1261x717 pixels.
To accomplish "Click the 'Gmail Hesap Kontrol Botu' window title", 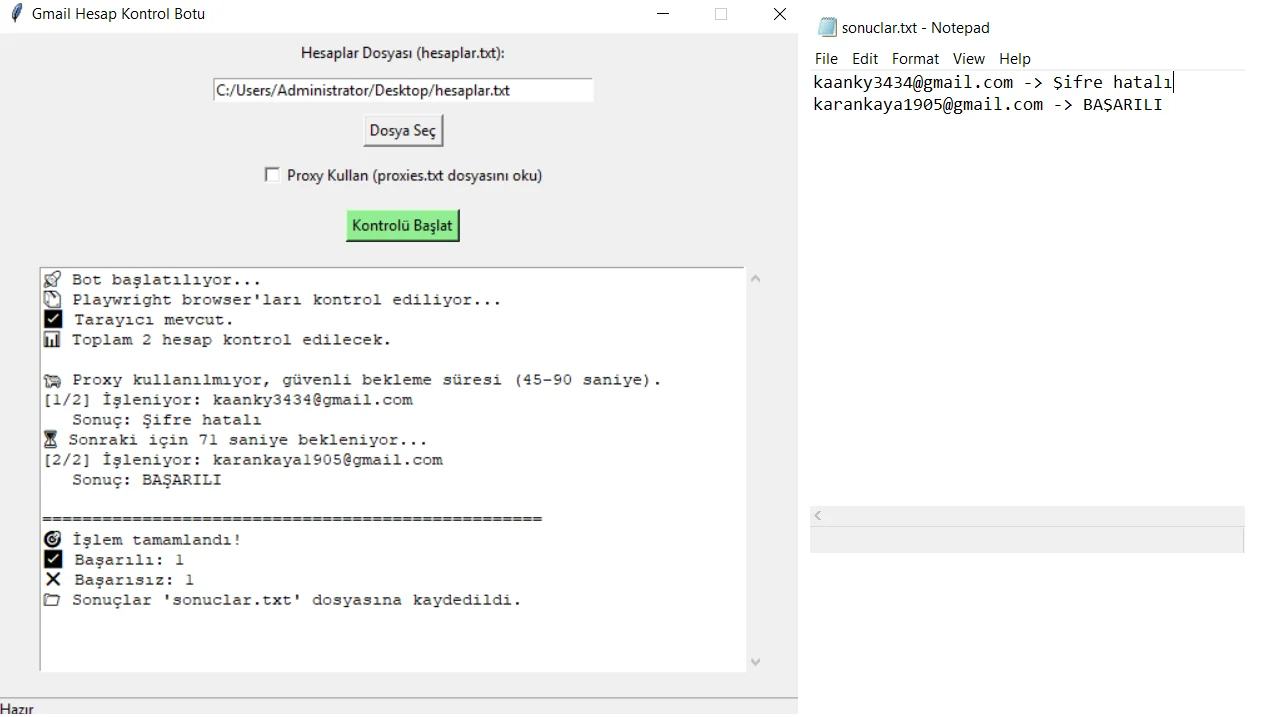I will [118, 14].
